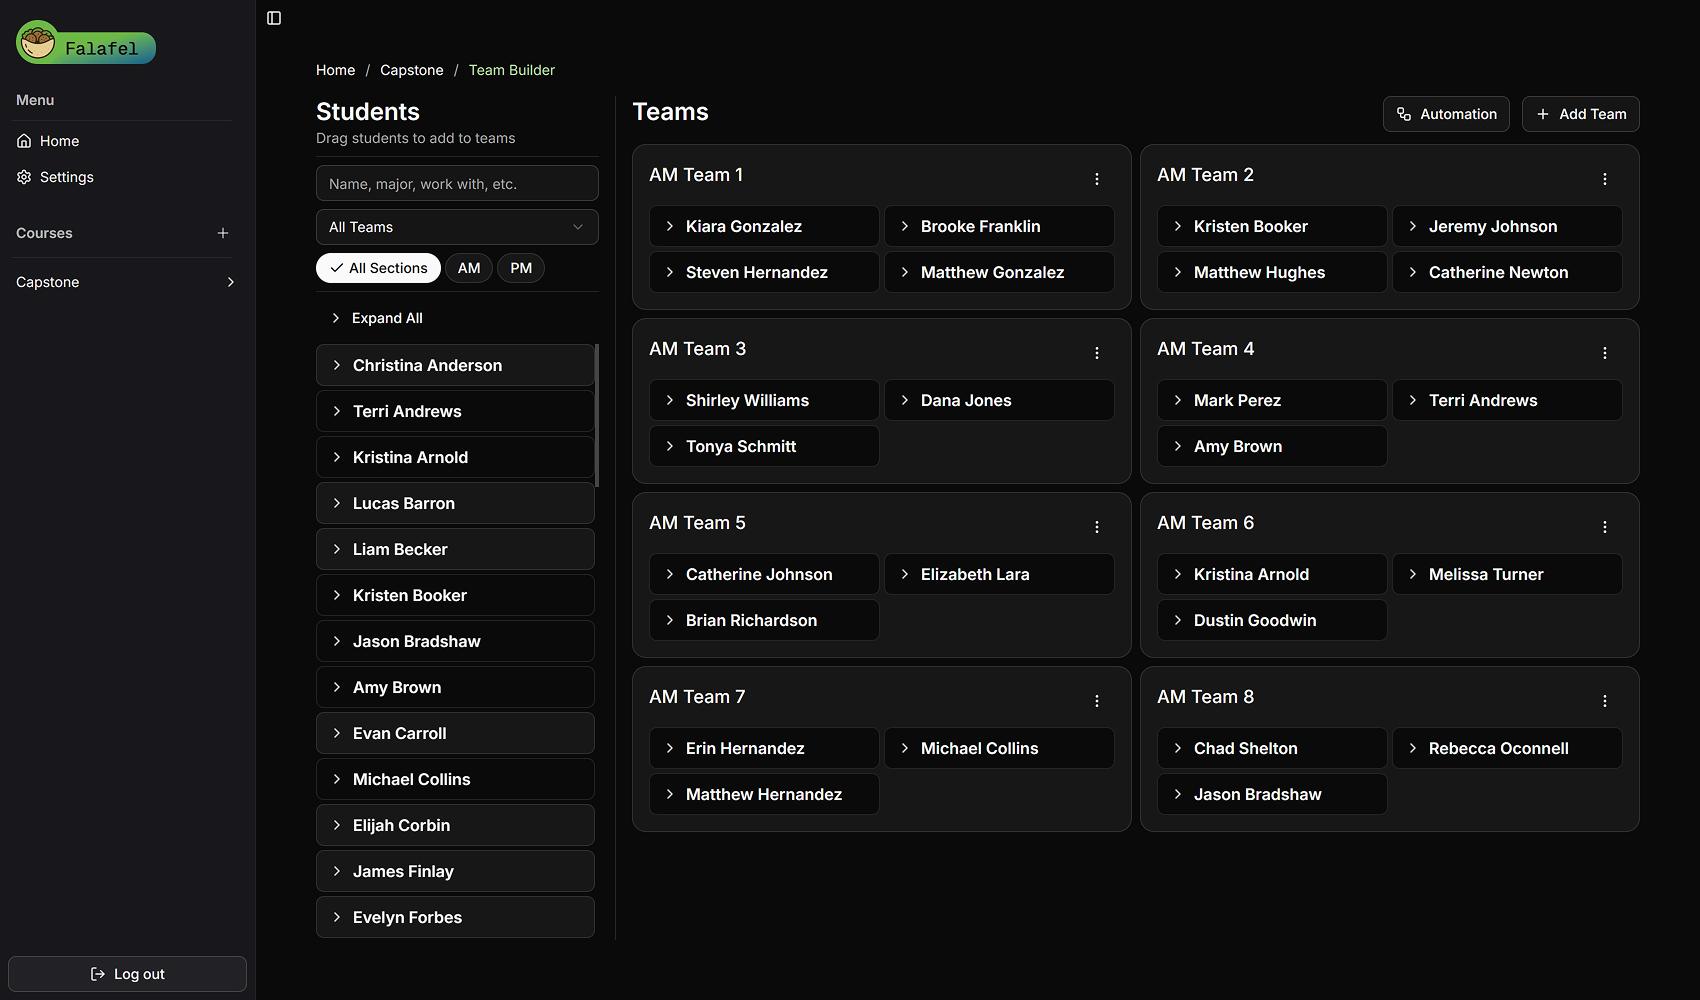Open Settings via the gear icon
The width and height of the screenshot is (1700, 1000).
[24, 176]
